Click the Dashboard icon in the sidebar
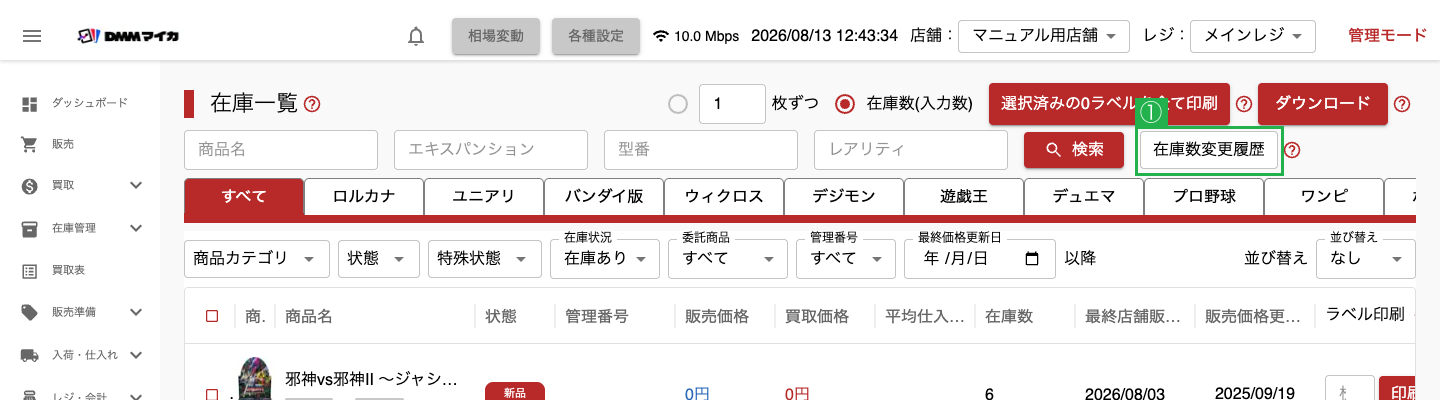This screenshot has height=400, width=1440. click(x=30, y=103)
